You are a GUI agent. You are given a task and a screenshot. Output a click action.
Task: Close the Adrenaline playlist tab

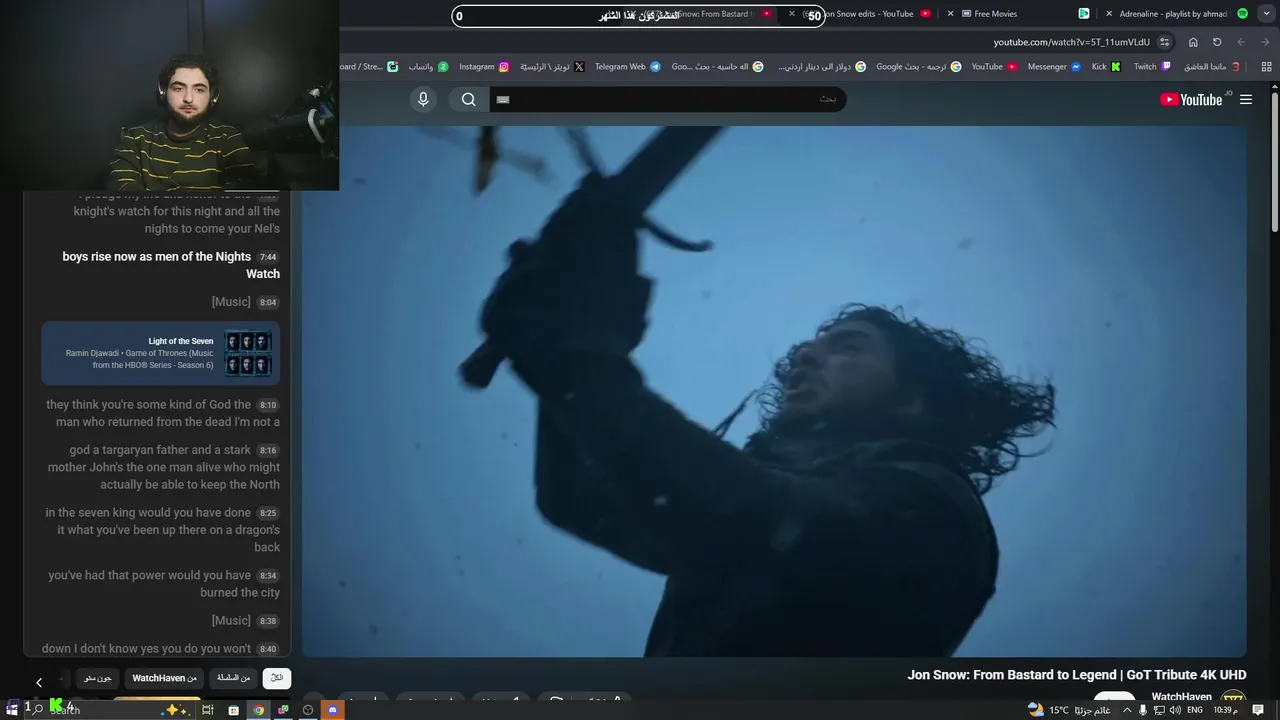(x=1109, y=14)
